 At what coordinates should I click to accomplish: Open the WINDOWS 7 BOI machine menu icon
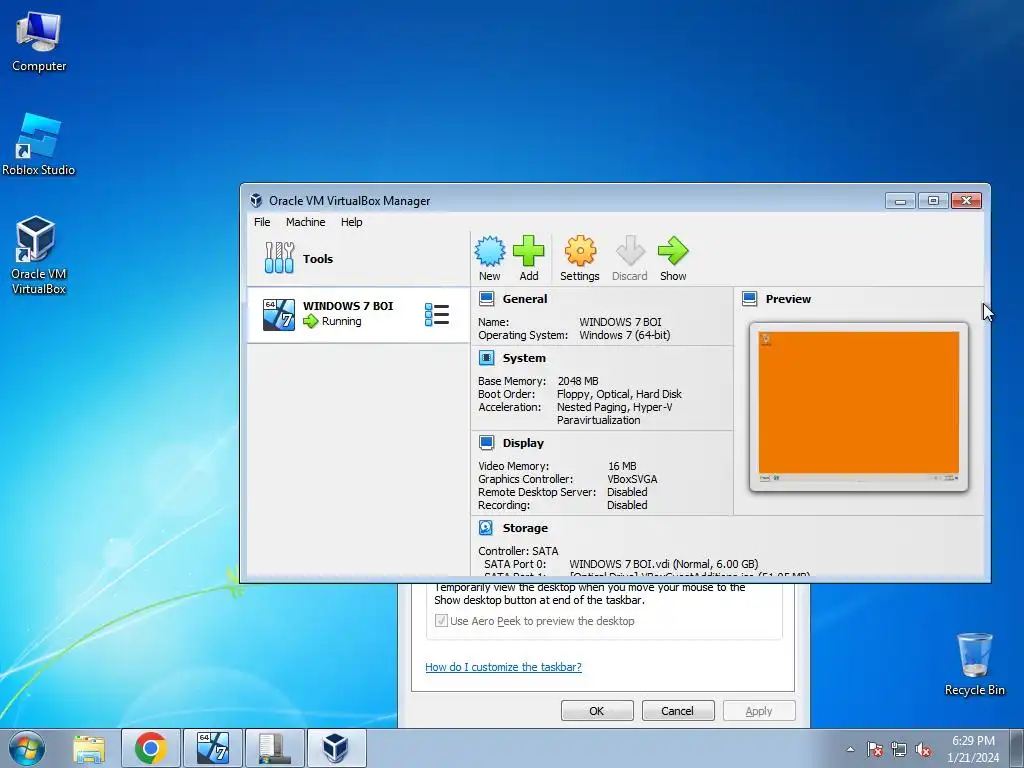pos(437,315)
